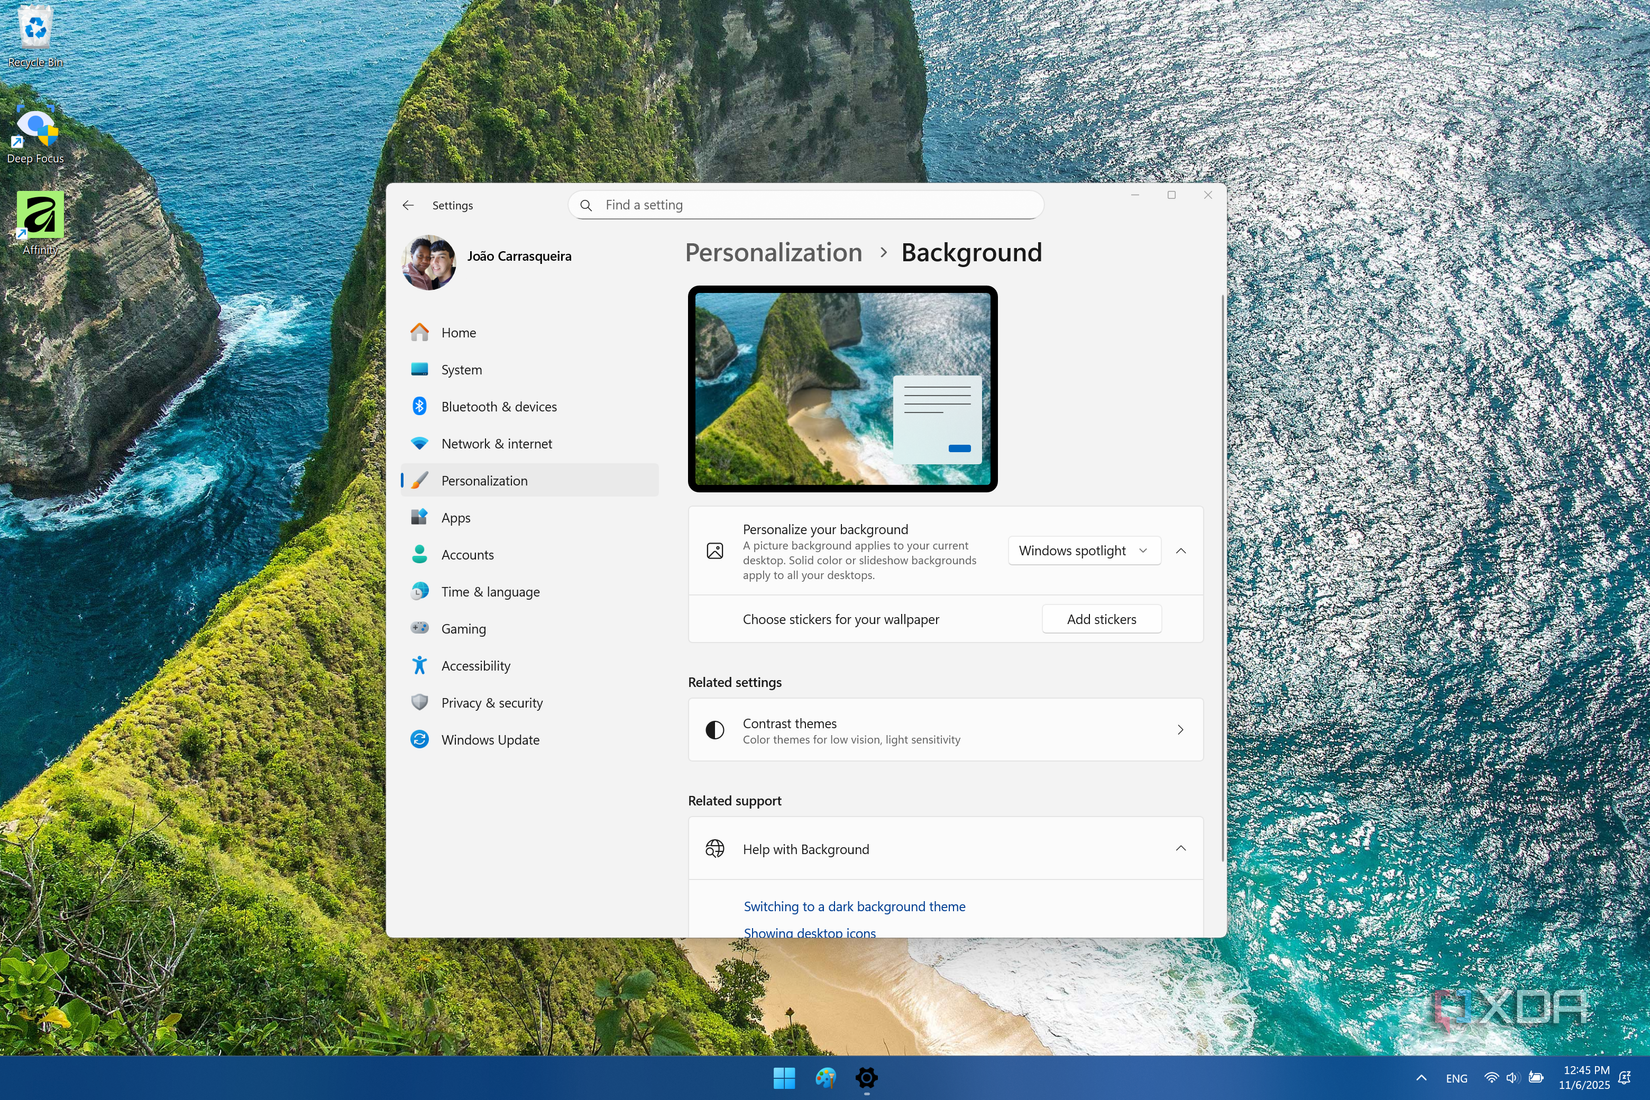Click the Settings window vertical scrollbar

(1222, 578)
